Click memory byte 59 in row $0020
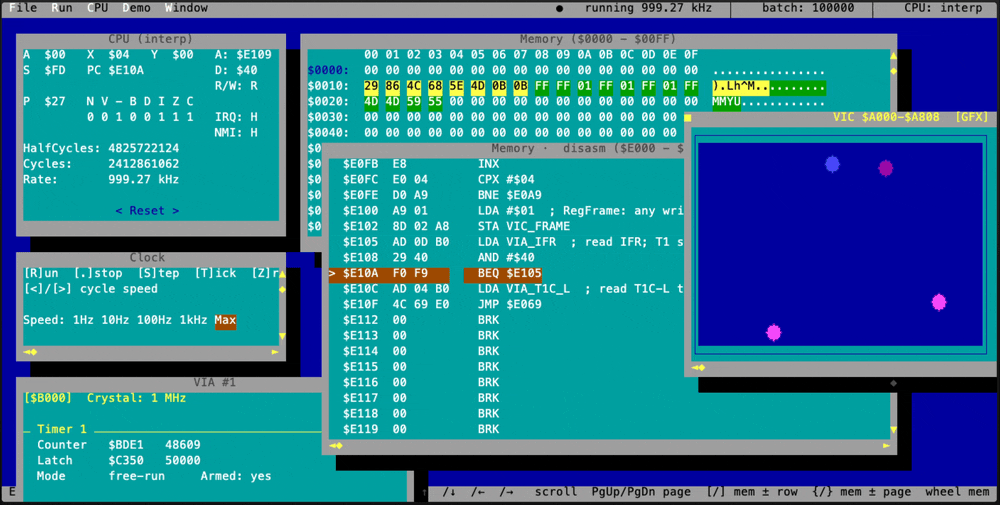Screen dimensions: 1000x505 pyautogui.click(x=414, y=101)
